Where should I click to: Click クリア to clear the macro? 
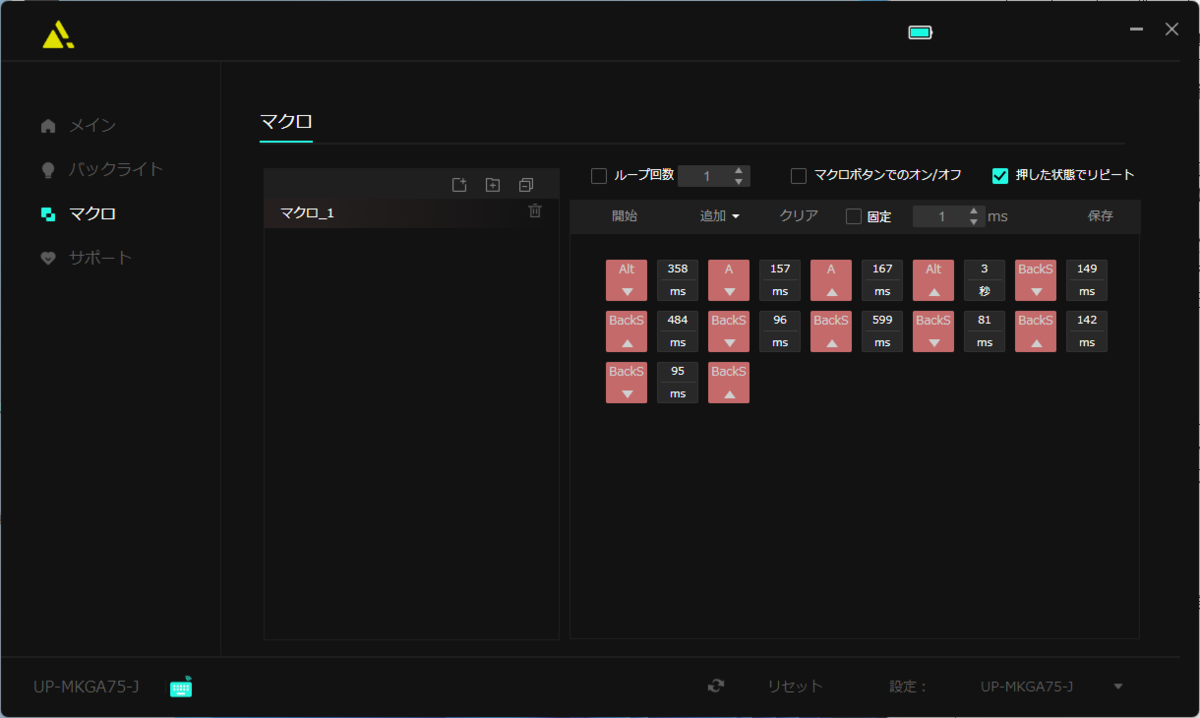point(799,216)
